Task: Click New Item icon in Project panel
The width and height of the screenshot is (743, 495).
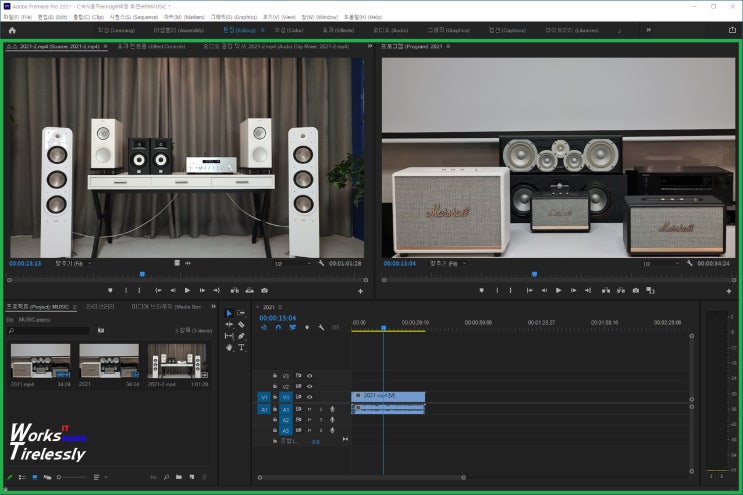Action: point(192,477)
